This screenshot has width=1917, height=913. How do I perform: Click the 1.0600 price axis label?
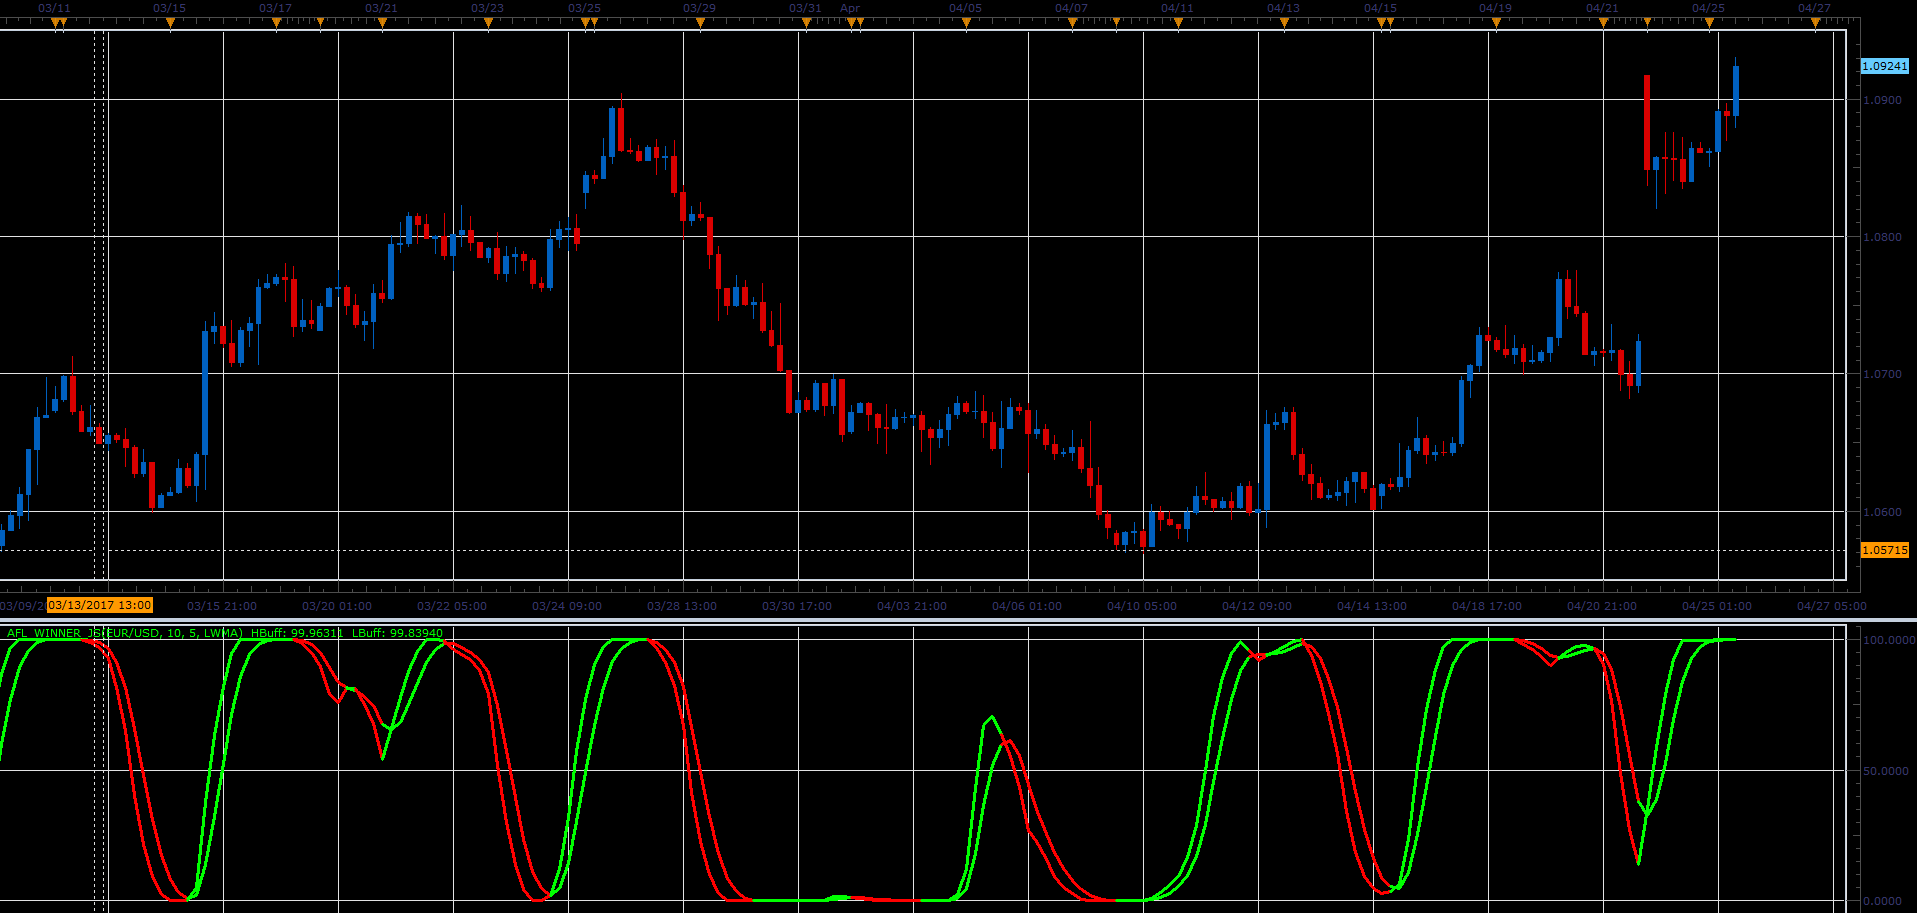pos(1883,512)
